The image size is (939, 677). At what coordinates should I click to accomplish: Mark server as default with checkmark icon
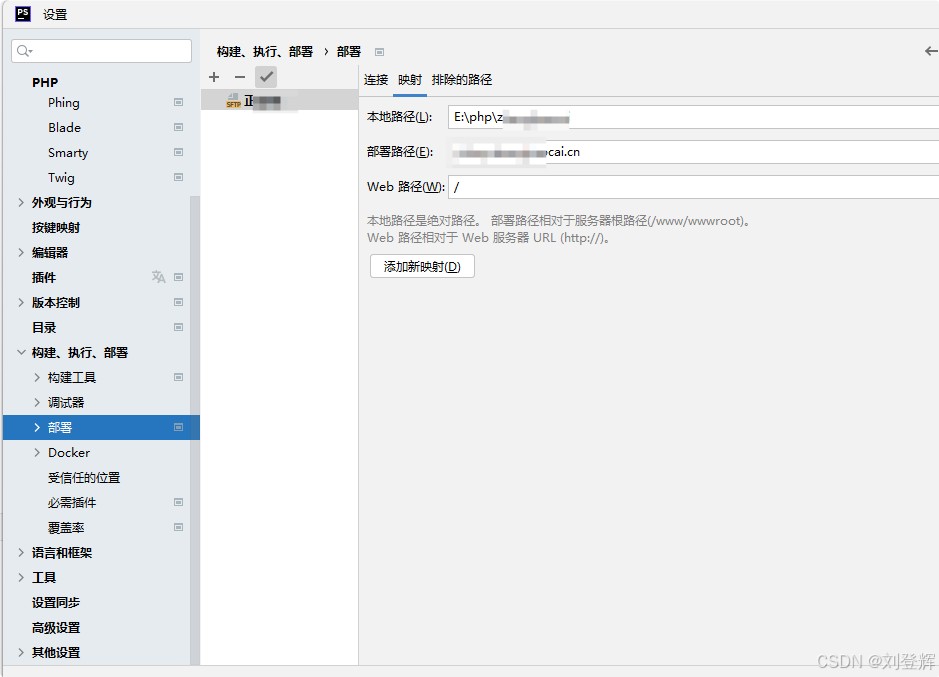point(266,77)
